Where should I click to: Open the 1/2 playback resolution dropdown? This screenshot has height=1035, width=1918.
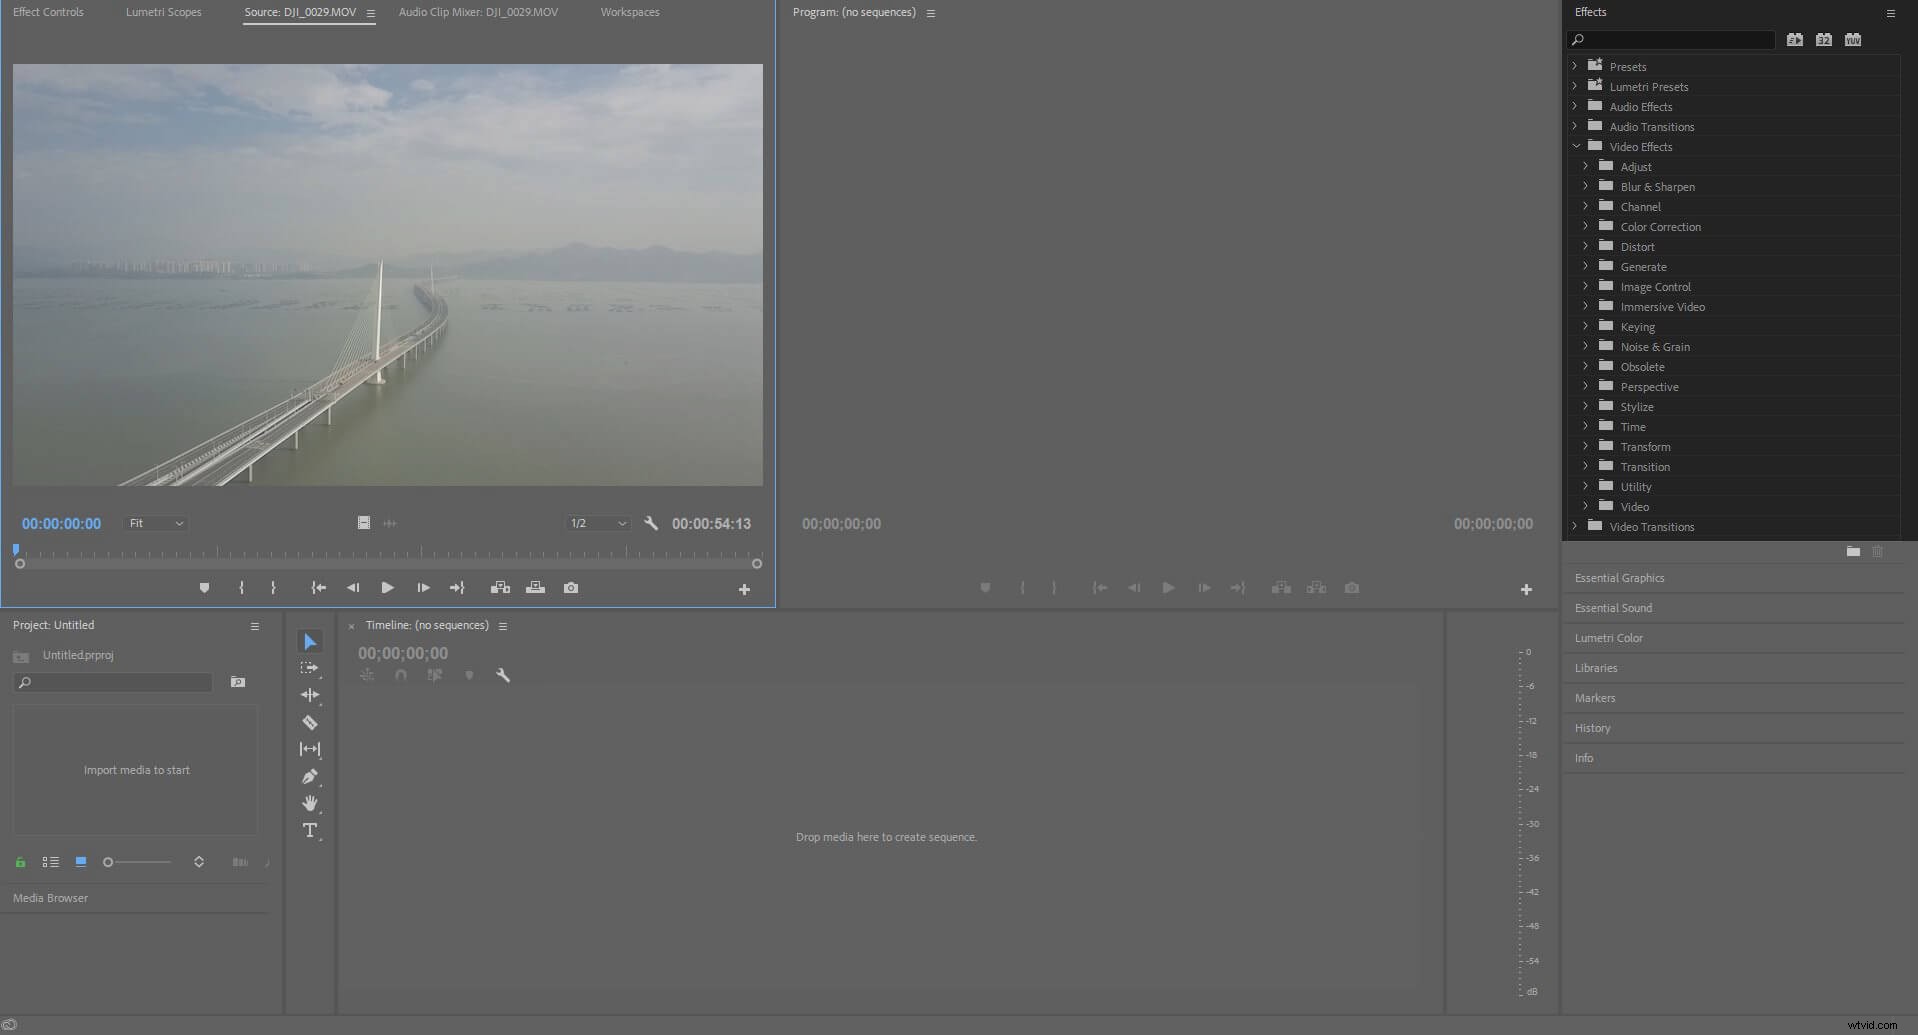tap(597, 523)
